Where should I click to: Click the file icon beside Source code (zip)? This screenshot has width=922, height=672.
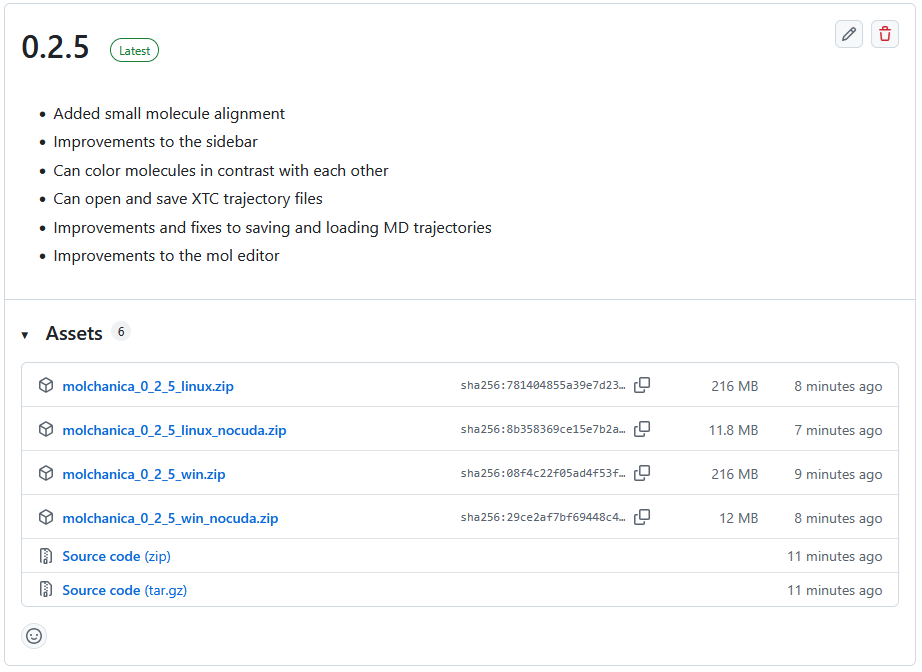[45, 555]
